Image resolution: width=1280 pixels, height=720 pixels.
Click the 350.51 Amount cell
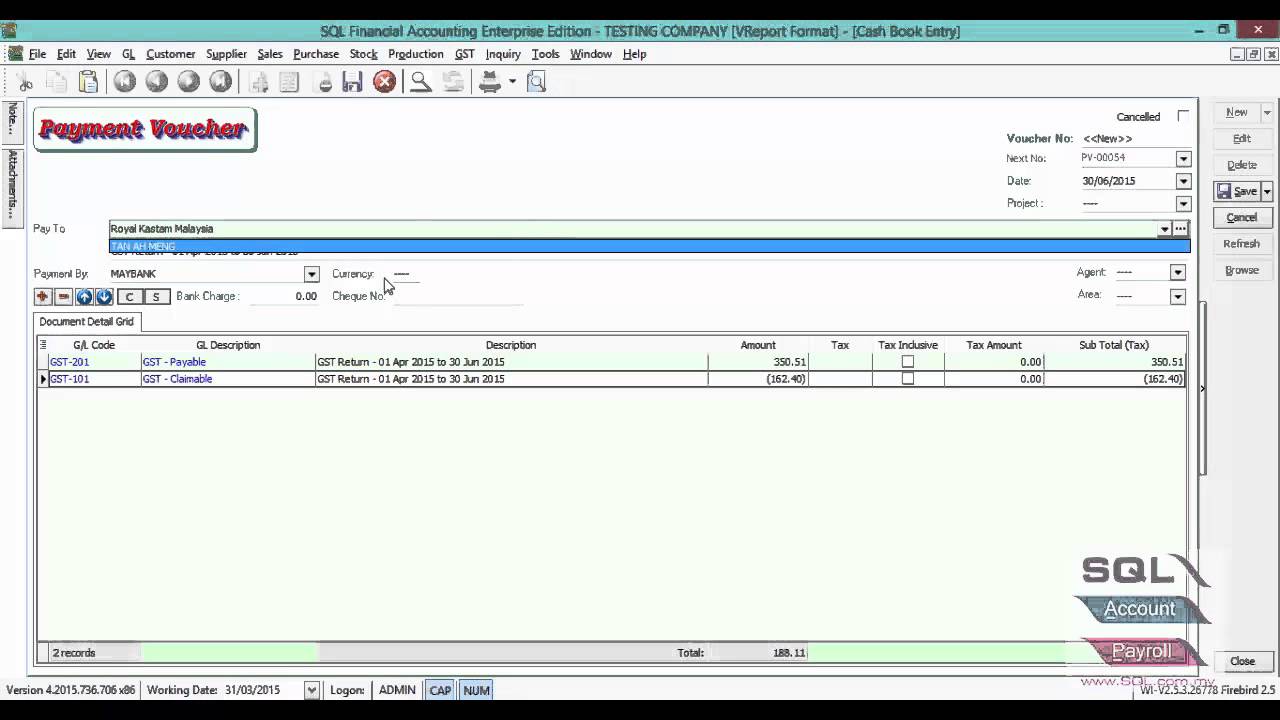point(758,362)
